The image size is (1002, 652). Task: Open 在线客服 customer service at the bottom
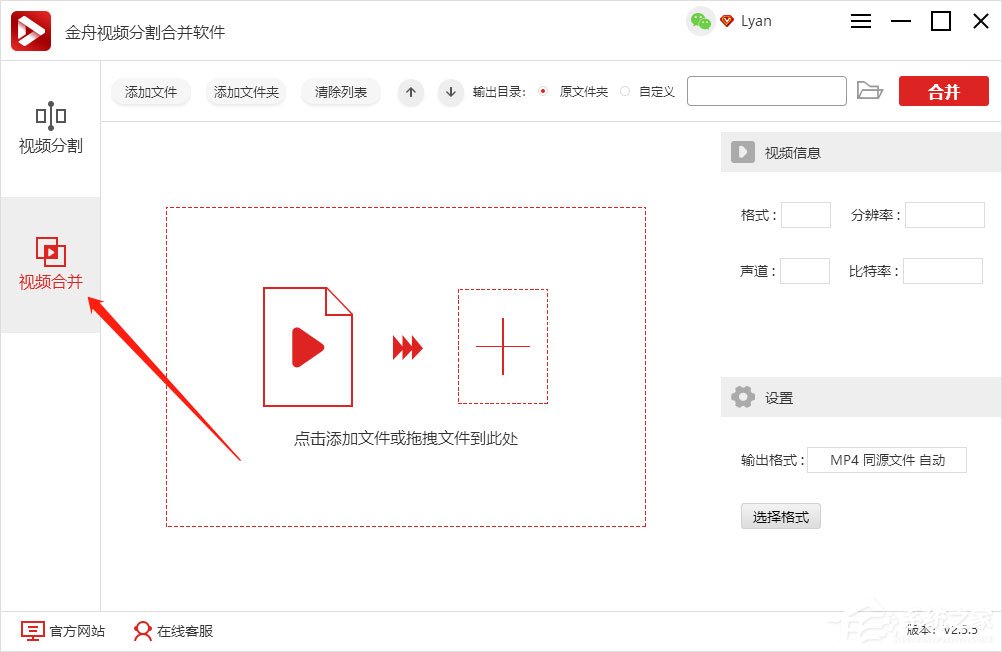click(173, 631)
